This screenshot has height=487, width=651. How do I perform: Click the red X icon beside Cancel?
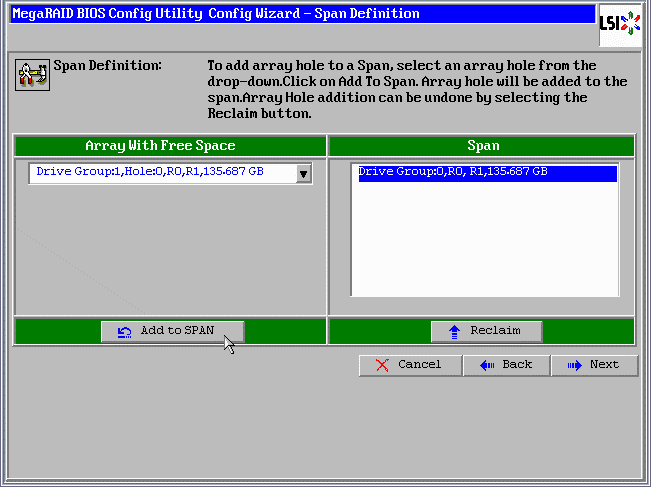pyautogui.click(x=382, y=365)
